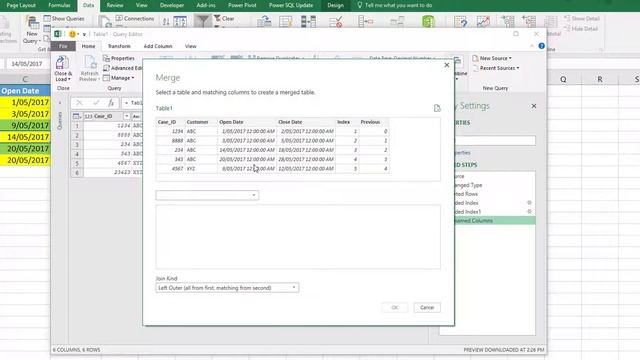This screenshot has height=360, width=640.
Task: Open Properties in Query Editor ribbon
Action: (x=119, y=58)
